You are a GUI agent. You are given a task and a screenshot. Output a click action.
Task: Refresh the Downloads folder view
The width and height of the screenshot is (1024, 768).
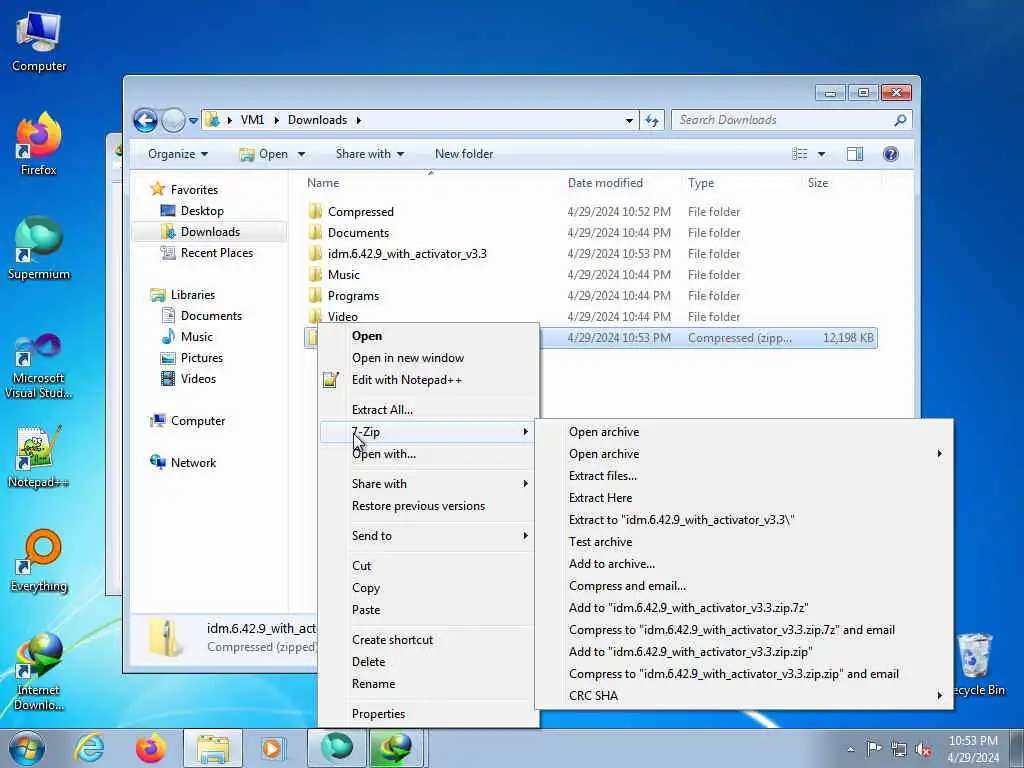pyautogui.click(x=652, y=120)
